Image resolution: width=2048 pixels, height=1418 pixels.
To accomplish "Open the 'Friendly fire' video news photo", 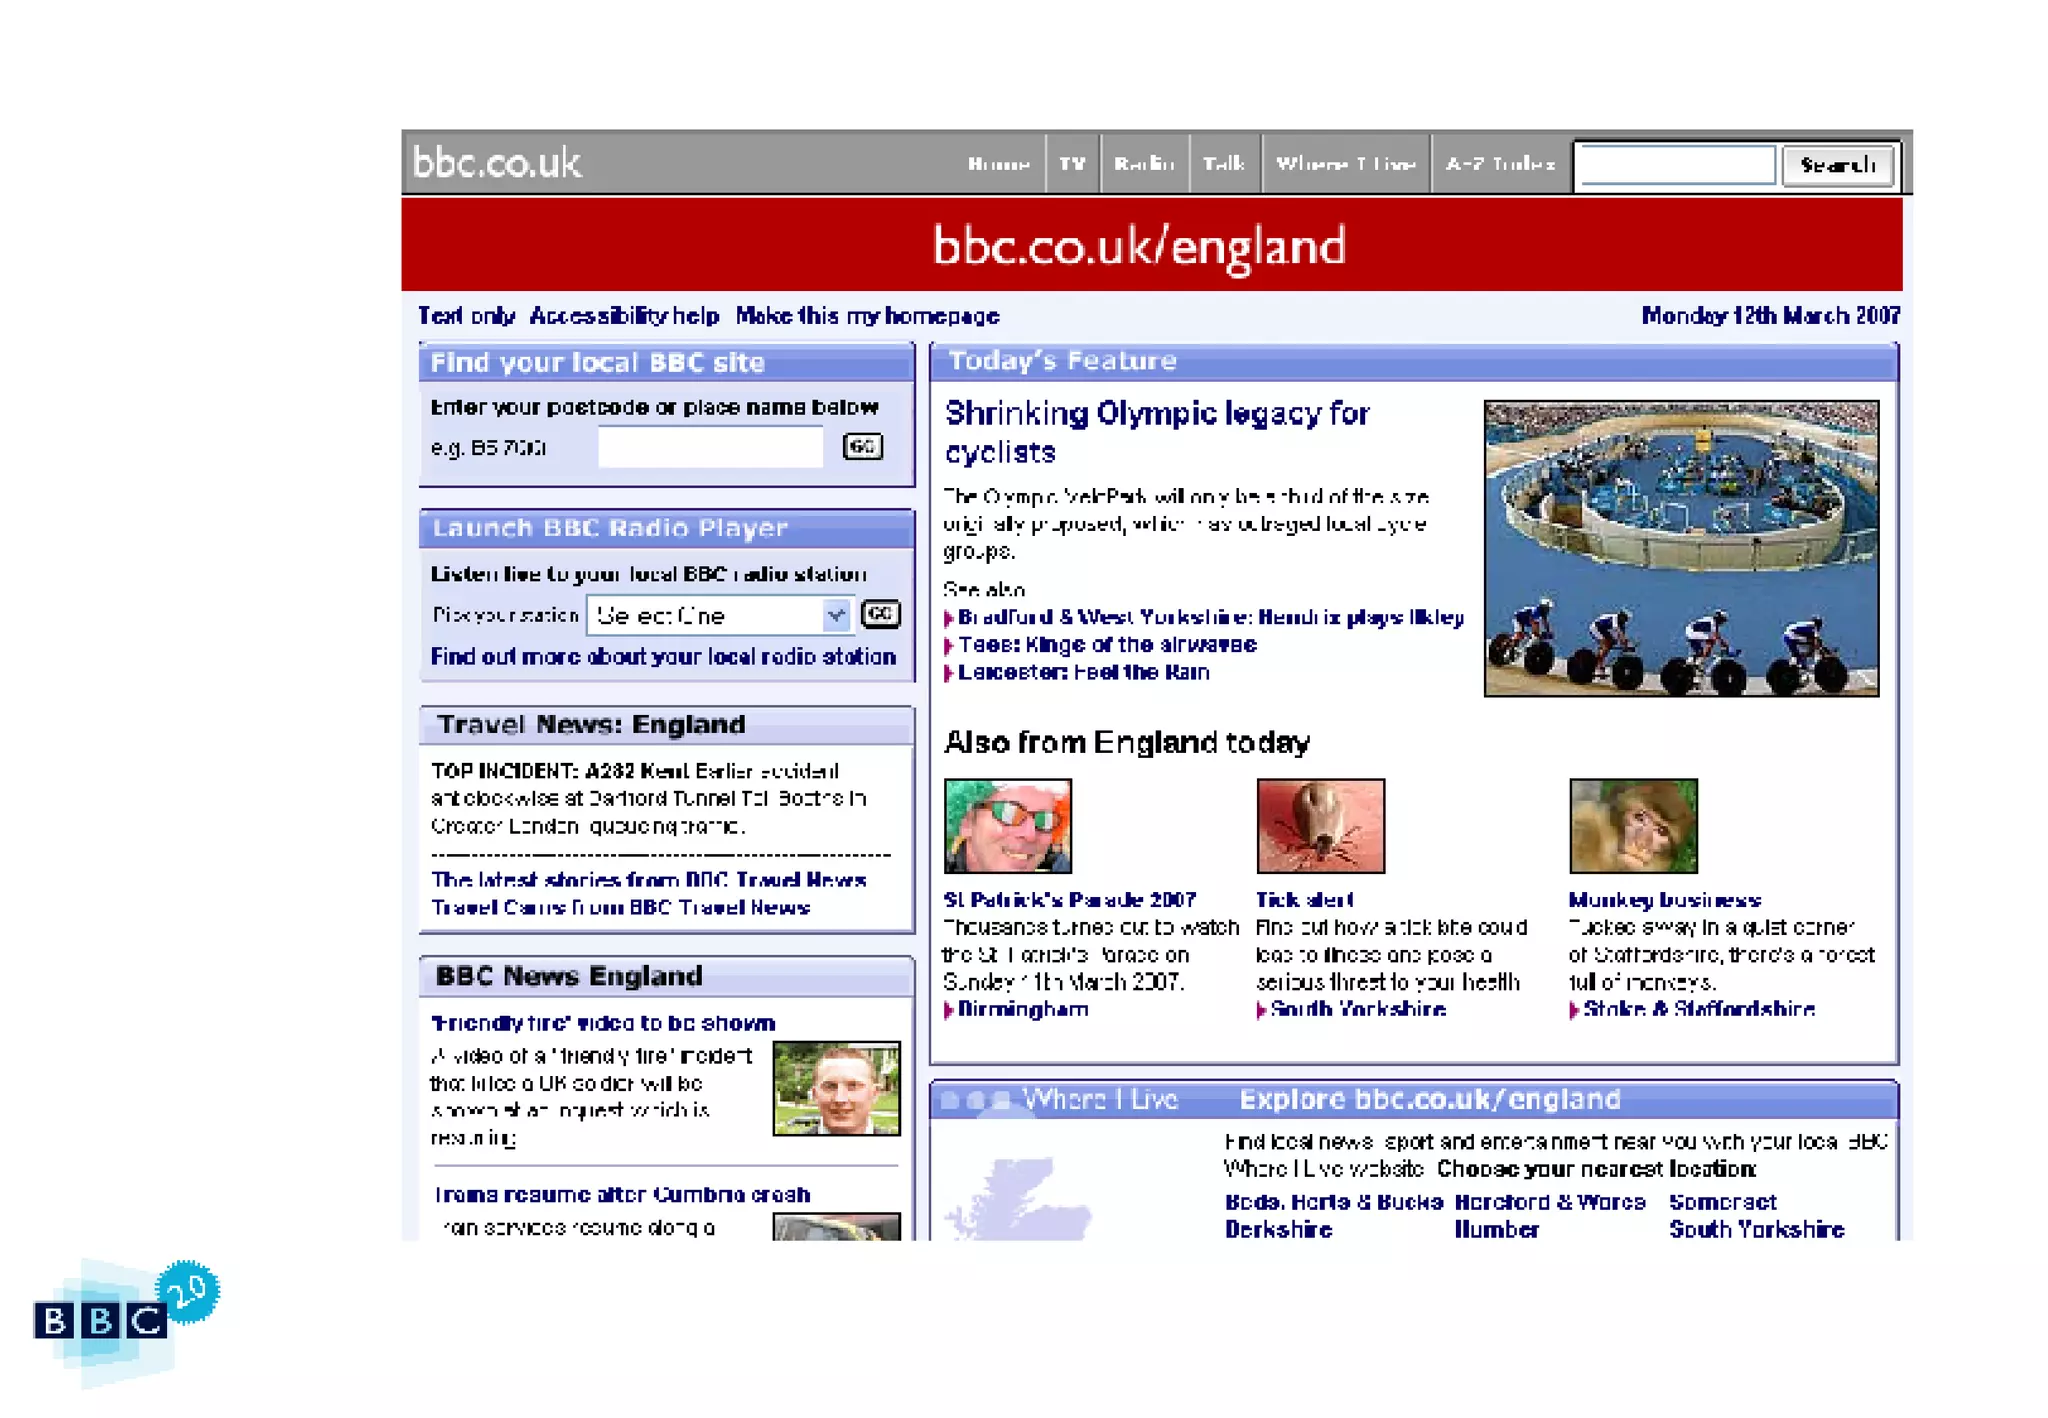I will coord(836,1088).
